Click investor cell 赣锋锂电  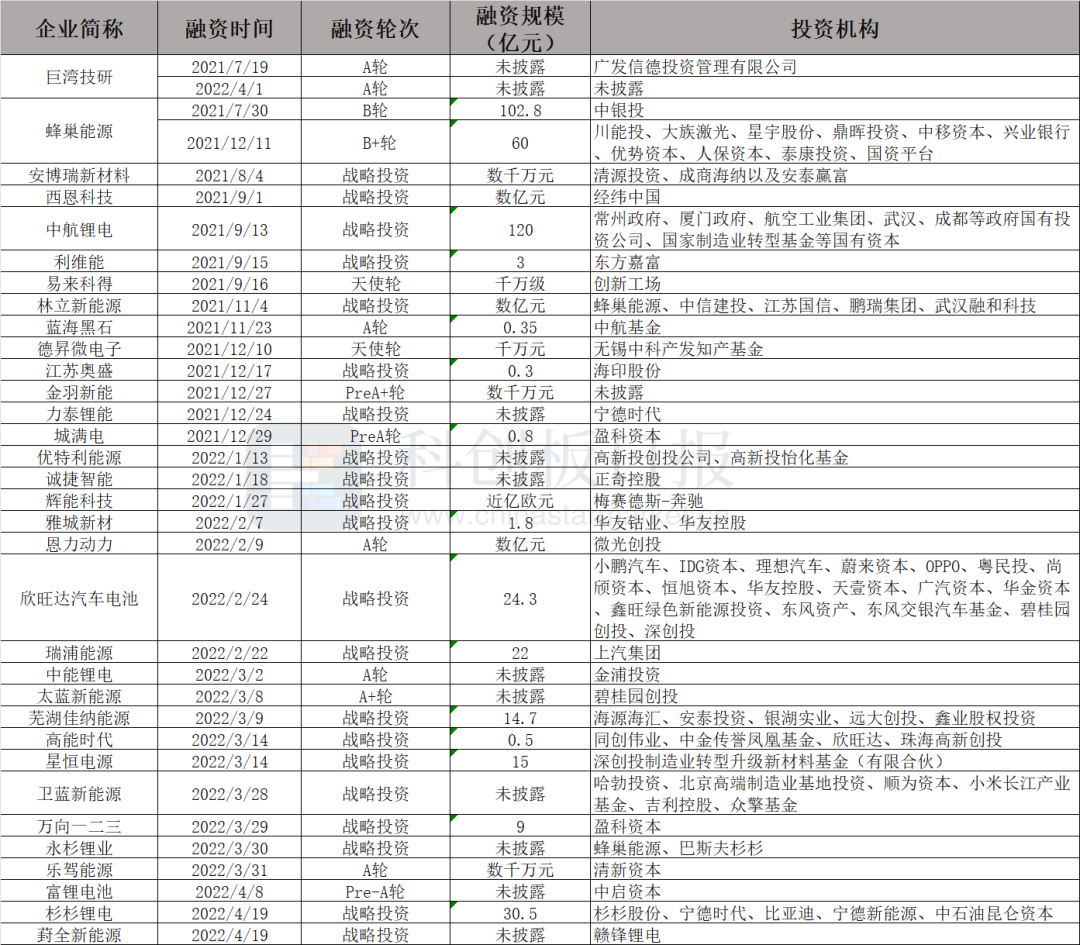coord(835,935)
